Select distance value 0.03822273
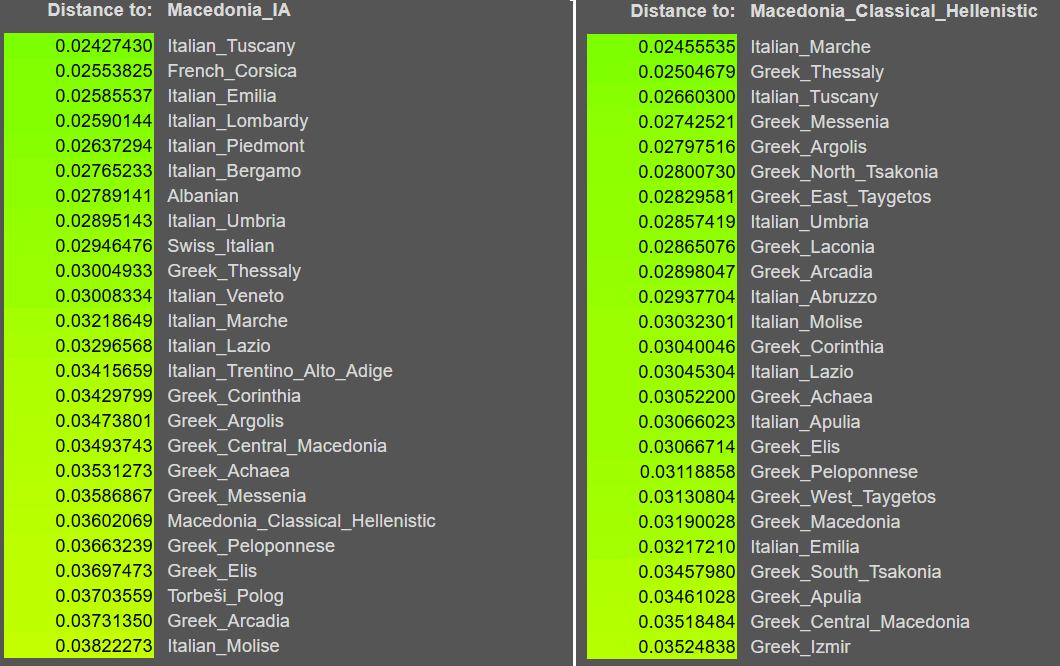Viewport: 1060px width, 666px height. pyautogui.click(x=104, y=646)
